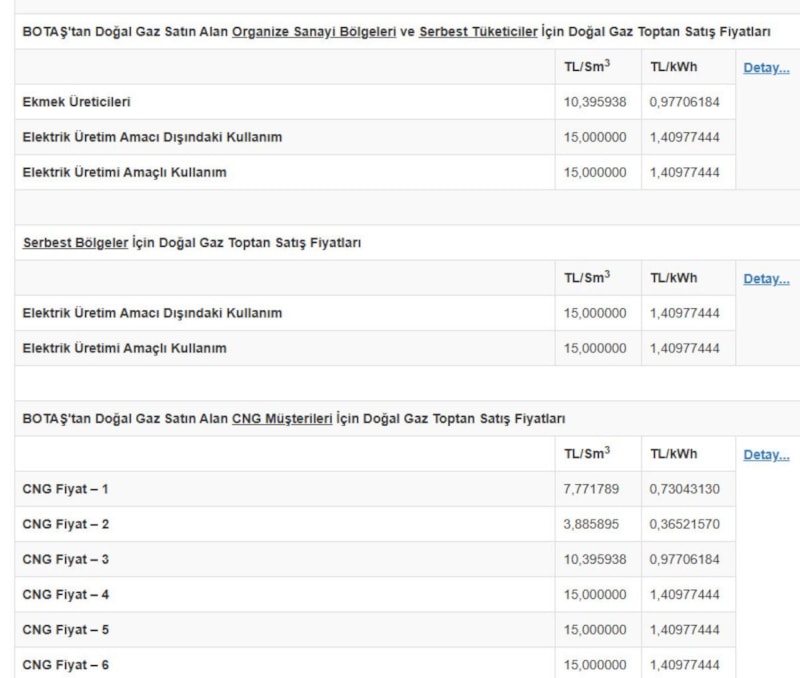Viewport: 800px width, 678px height.
Task: Click the 7,771789 price cell
Action: [x=595, y=489]
